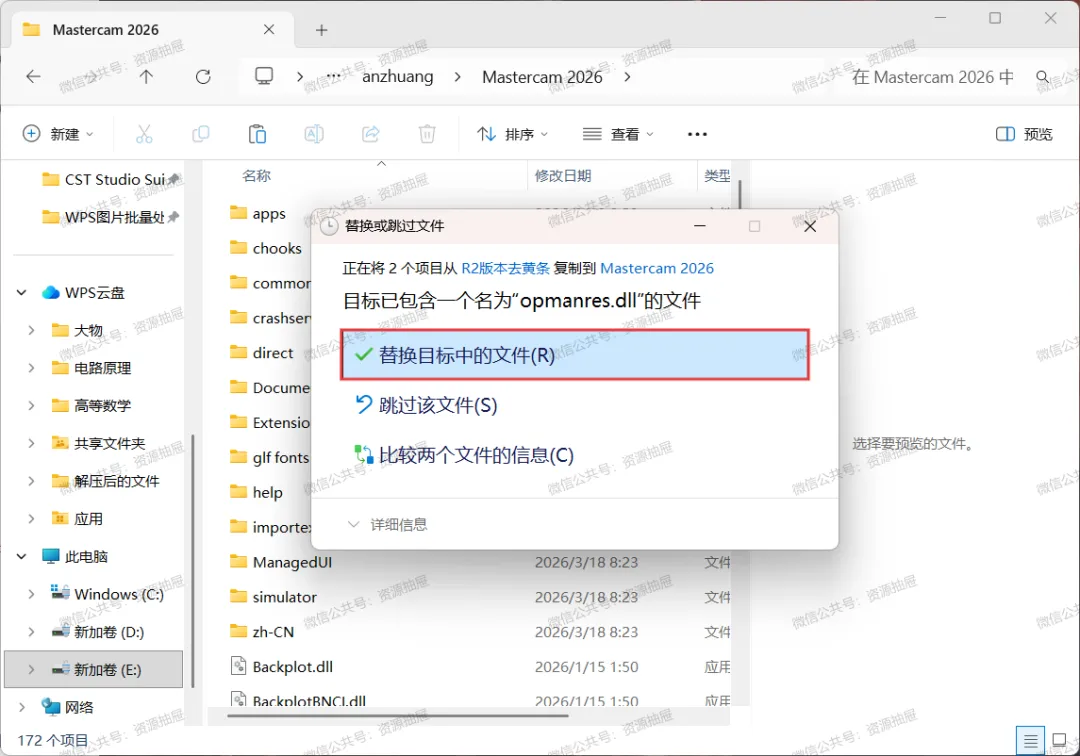Screen dimensions: 1080x756
Task: Click the cut scissors icon
Action: pyautogui.click(x=144, y=134)
